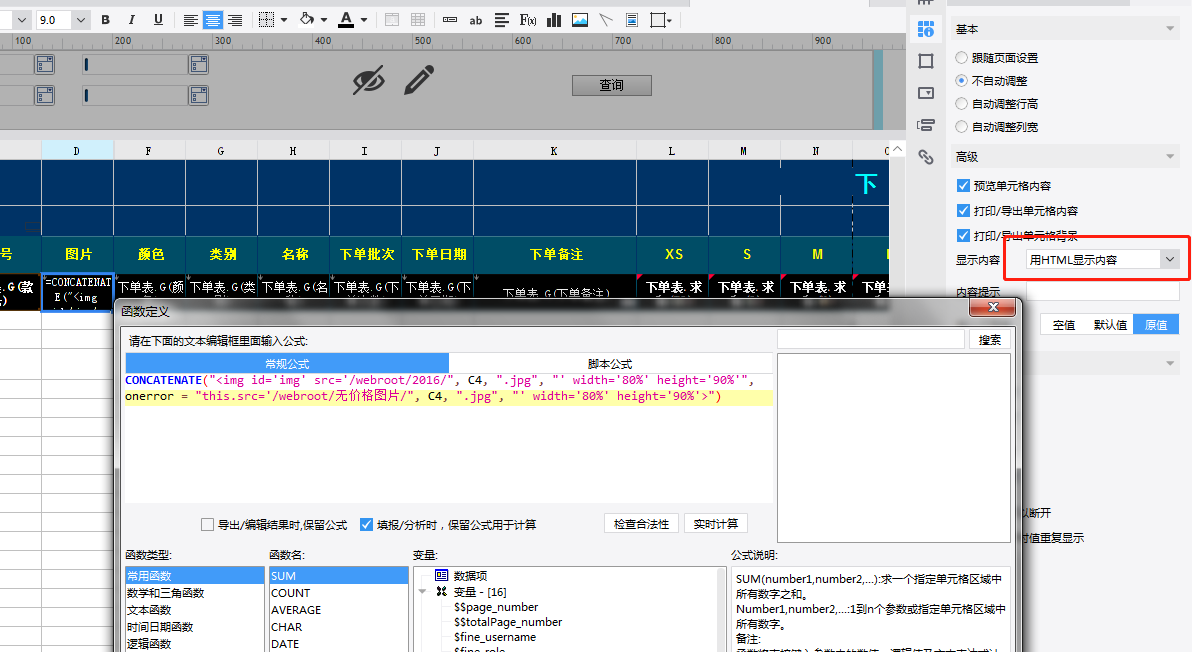
Task: Toggle checkbox 打印/导出单元格内容
Action: pyautogui.click(x=963, y=210)
